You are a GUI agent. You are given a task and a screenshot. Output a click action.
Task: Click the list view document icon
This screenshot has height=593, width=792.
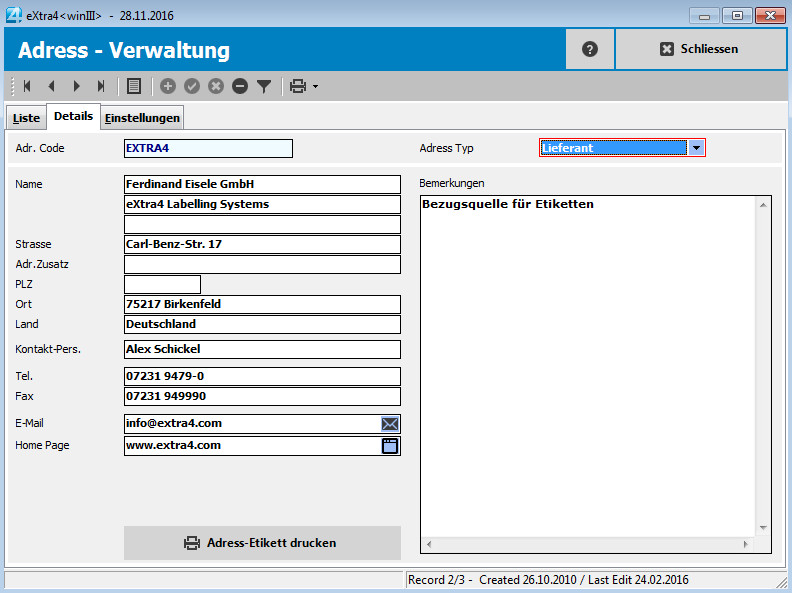click(x=134, y=86)
